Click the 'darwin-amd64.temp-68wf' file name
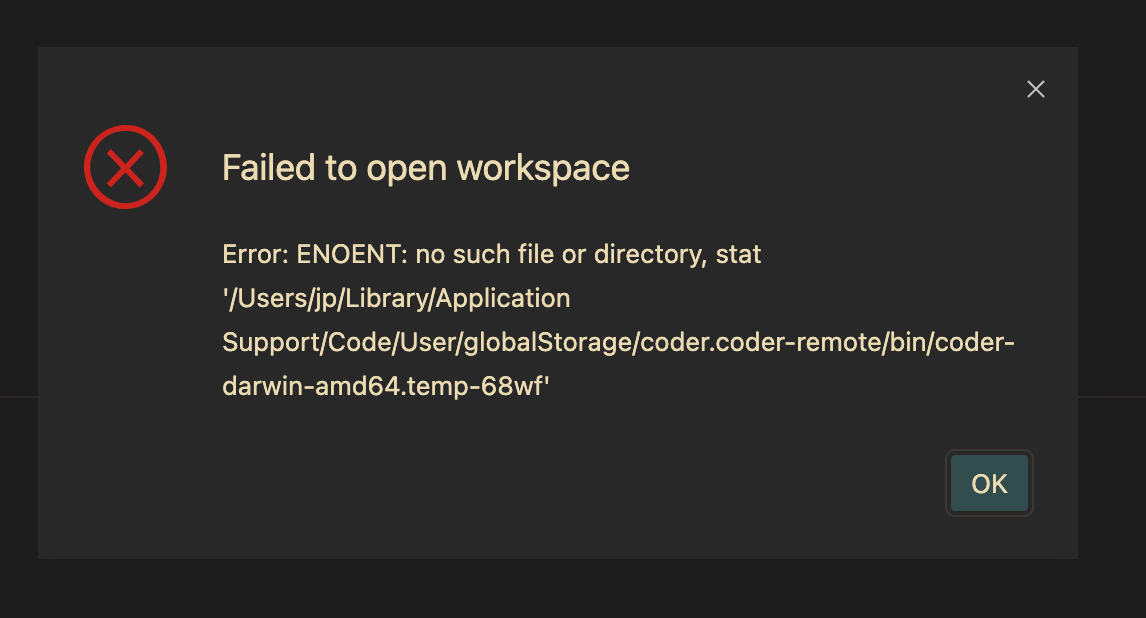 pyautogui.click(x=383, y=386)
